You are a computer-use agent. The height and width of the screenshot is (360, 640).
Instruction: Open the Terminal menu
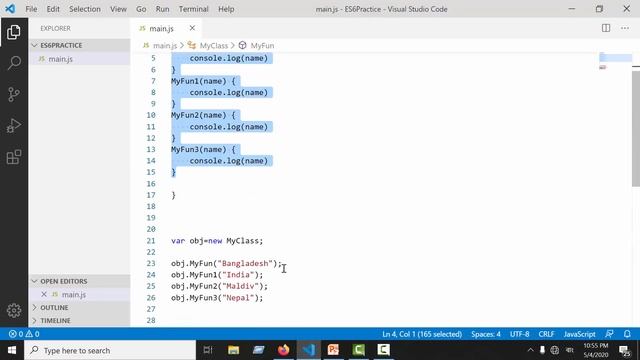(x=193, y=9)
